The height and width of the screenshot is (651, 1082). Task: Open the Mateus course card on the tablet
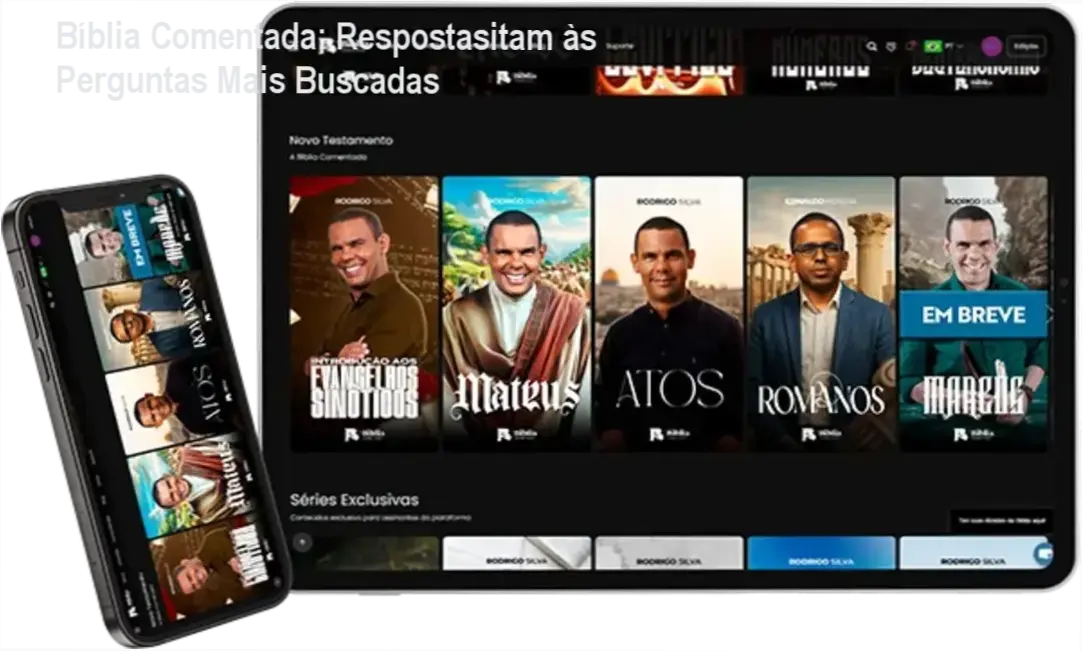[x=516, y=314]
